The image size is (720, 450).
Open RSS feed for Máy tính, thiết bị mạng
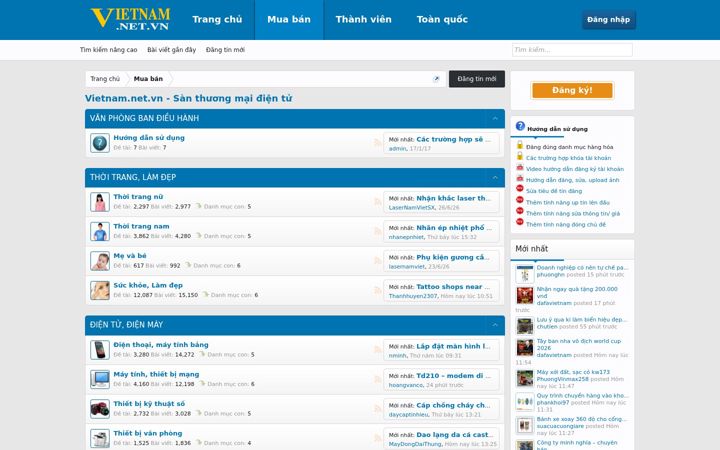pyautogui.click(x=377, y=379)
